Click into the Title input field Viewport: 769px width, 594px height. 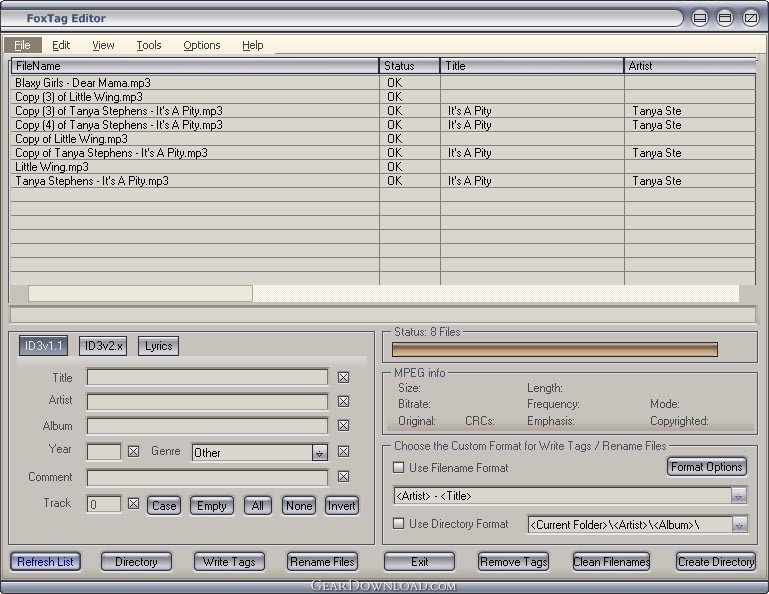click(207, 377)
